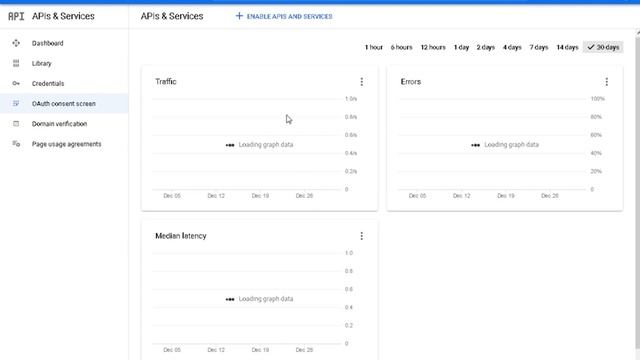
Task: Set time range to 1 hour
Action: [373, 47]
